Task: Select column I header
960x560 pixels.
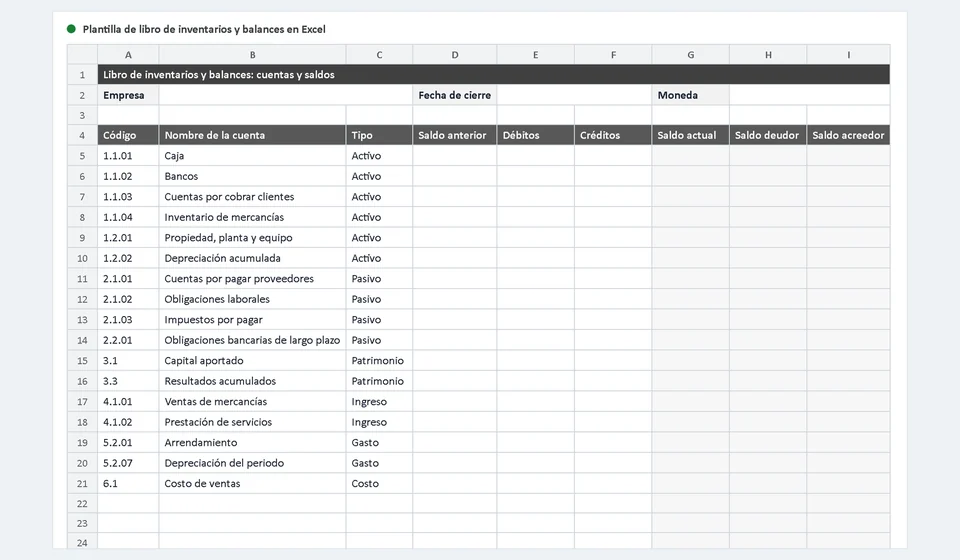Action: click(x=849, y=54)
